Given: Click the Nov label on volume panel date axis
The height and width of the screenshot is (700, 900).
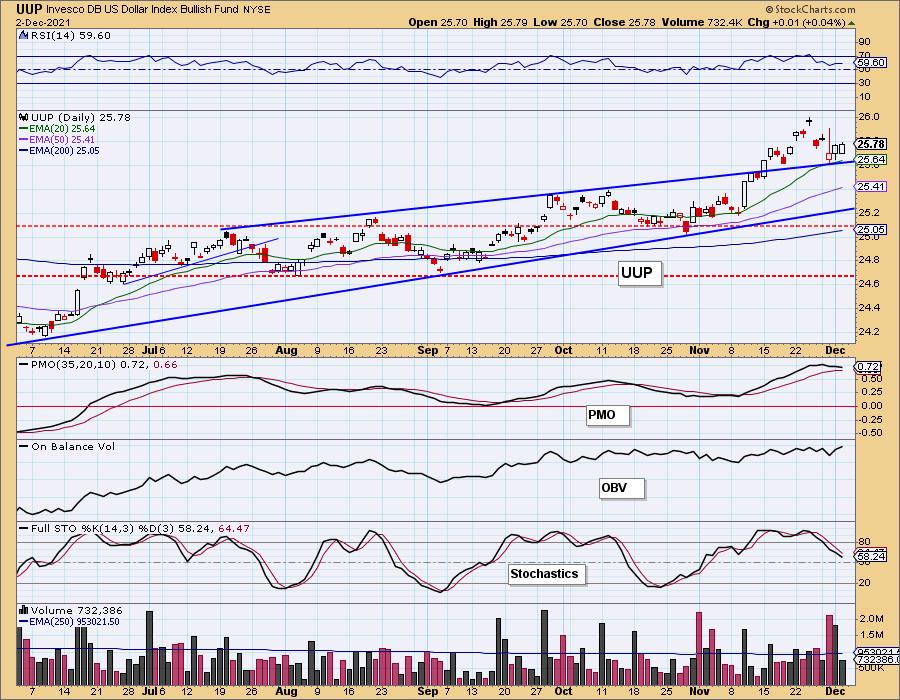Looking at the screenshot, I should [699, 691].
